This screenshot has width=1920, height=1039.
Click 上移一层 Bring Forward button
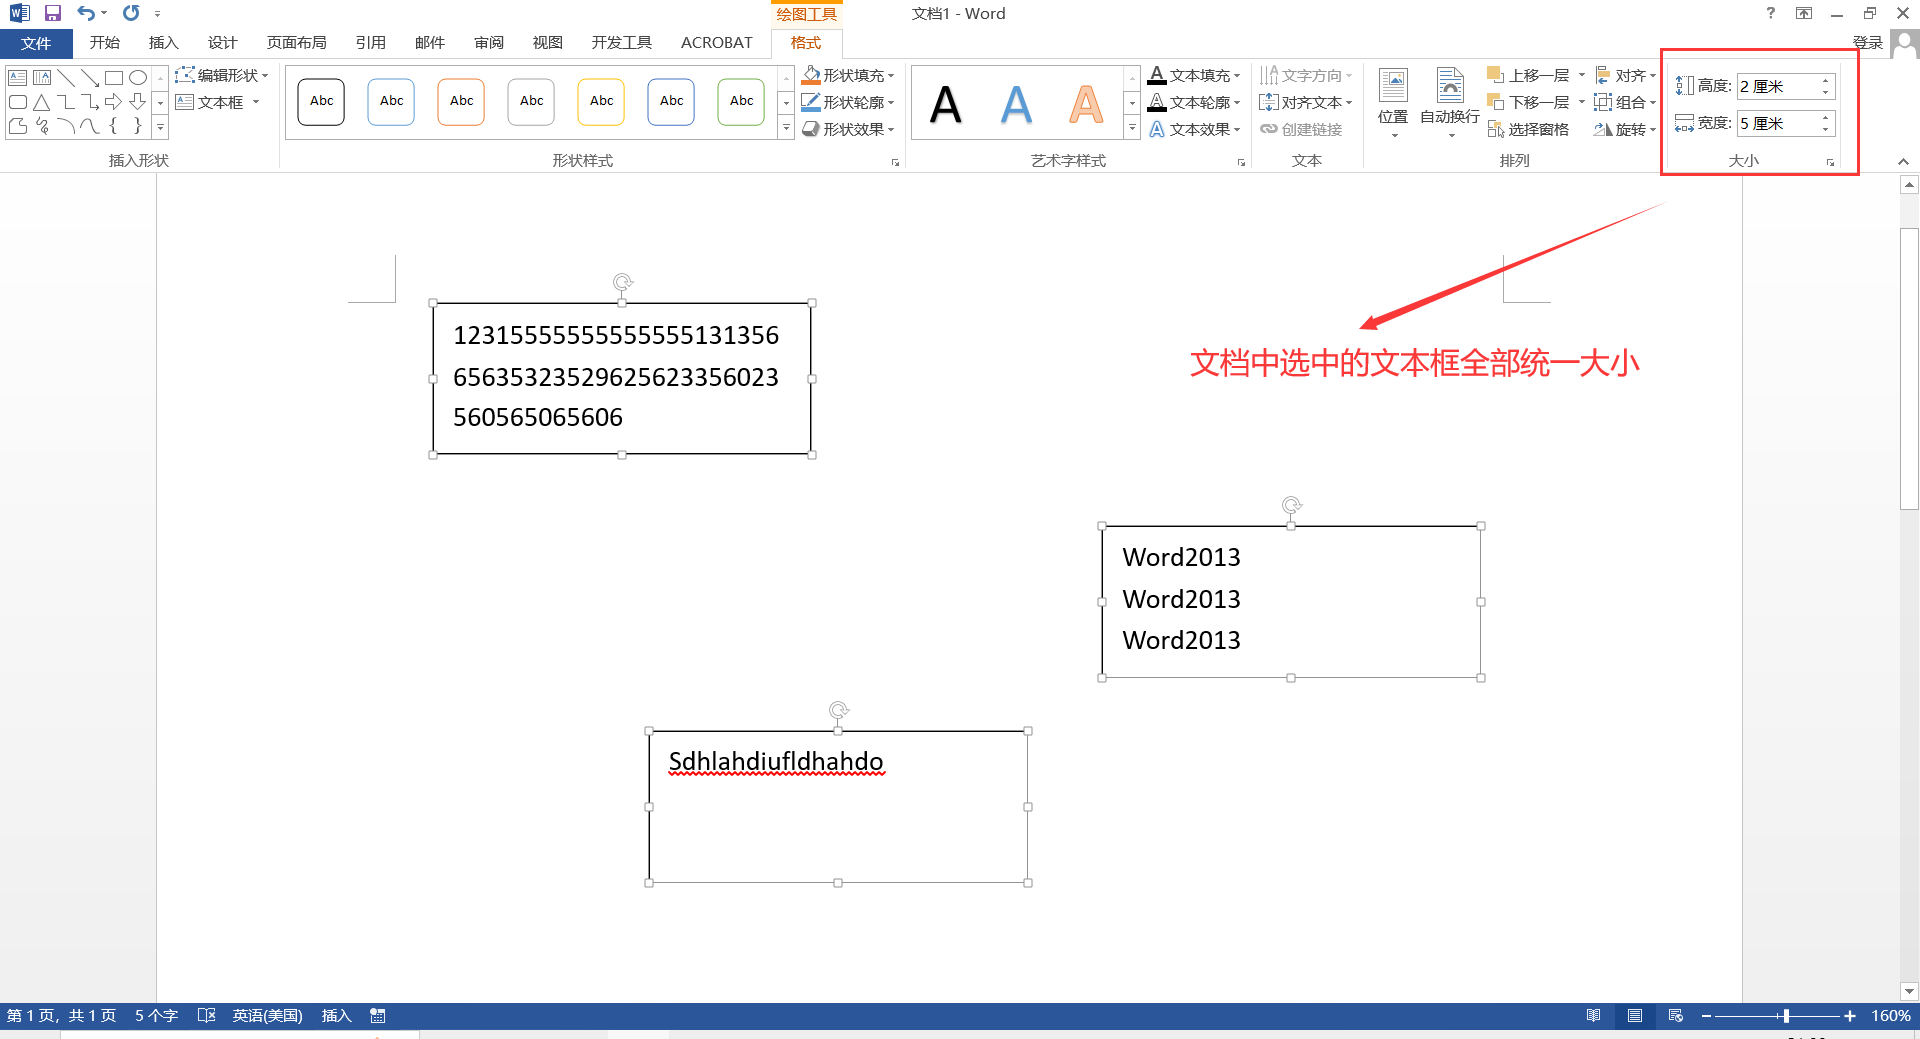(x=1530, y=75)
